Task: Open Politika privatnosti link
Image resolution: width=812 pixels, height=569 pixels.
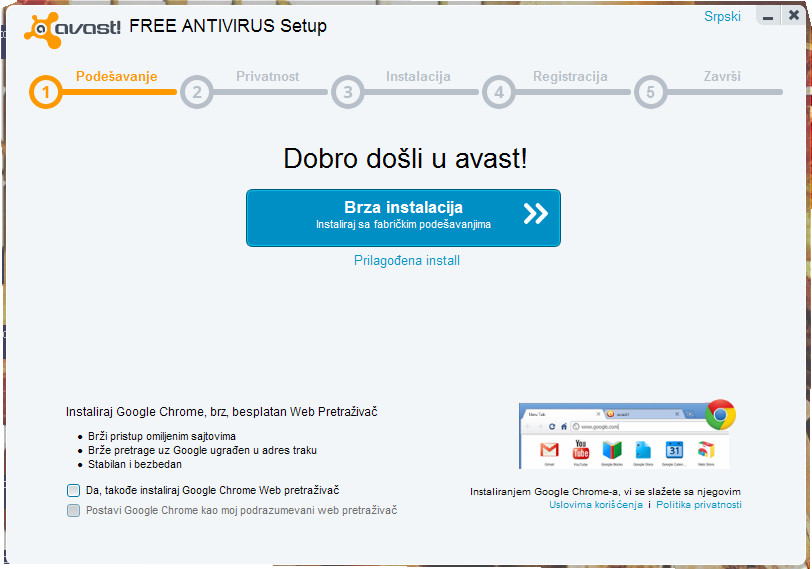Action: point(699,505)
